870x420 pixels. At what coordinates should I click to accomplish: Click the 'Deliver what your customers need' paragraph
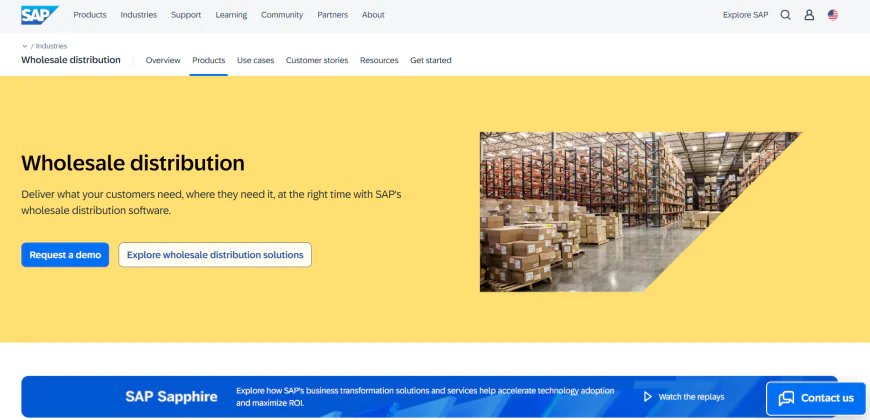click(211, 203)
